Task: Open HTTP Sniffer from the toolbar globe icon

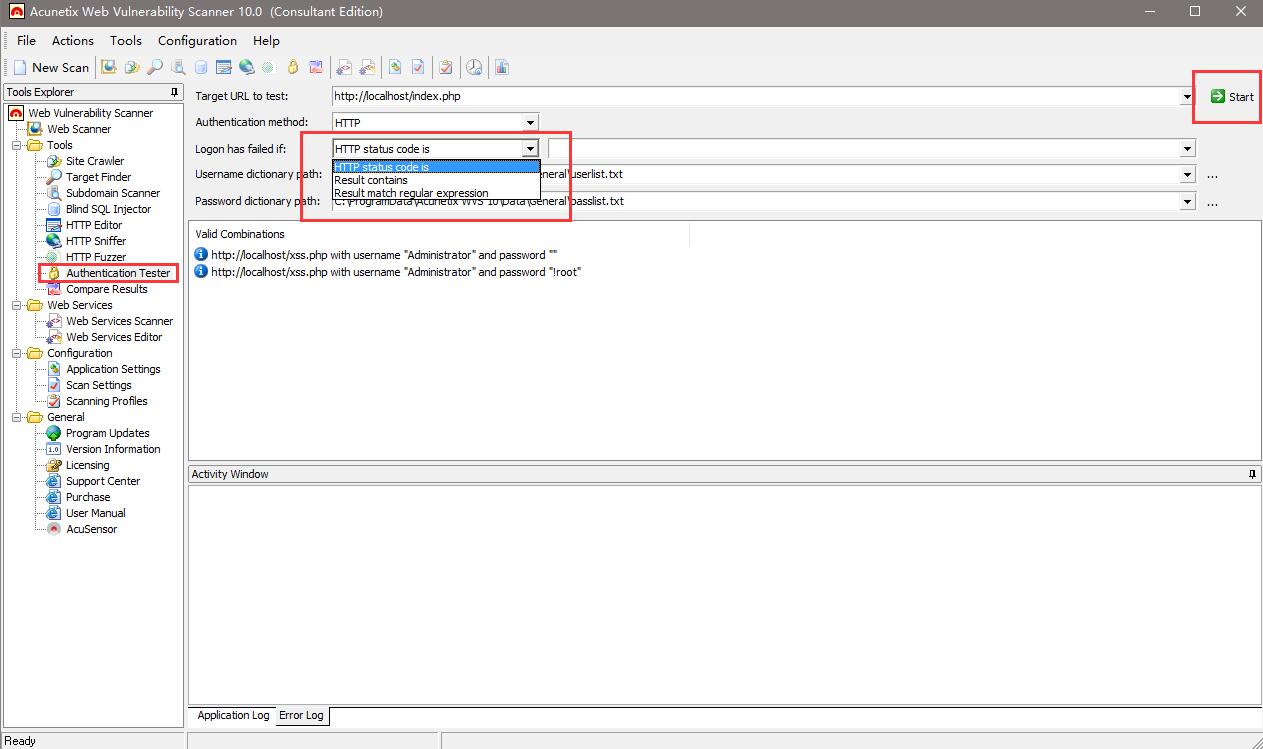Action: coord(246,67)
